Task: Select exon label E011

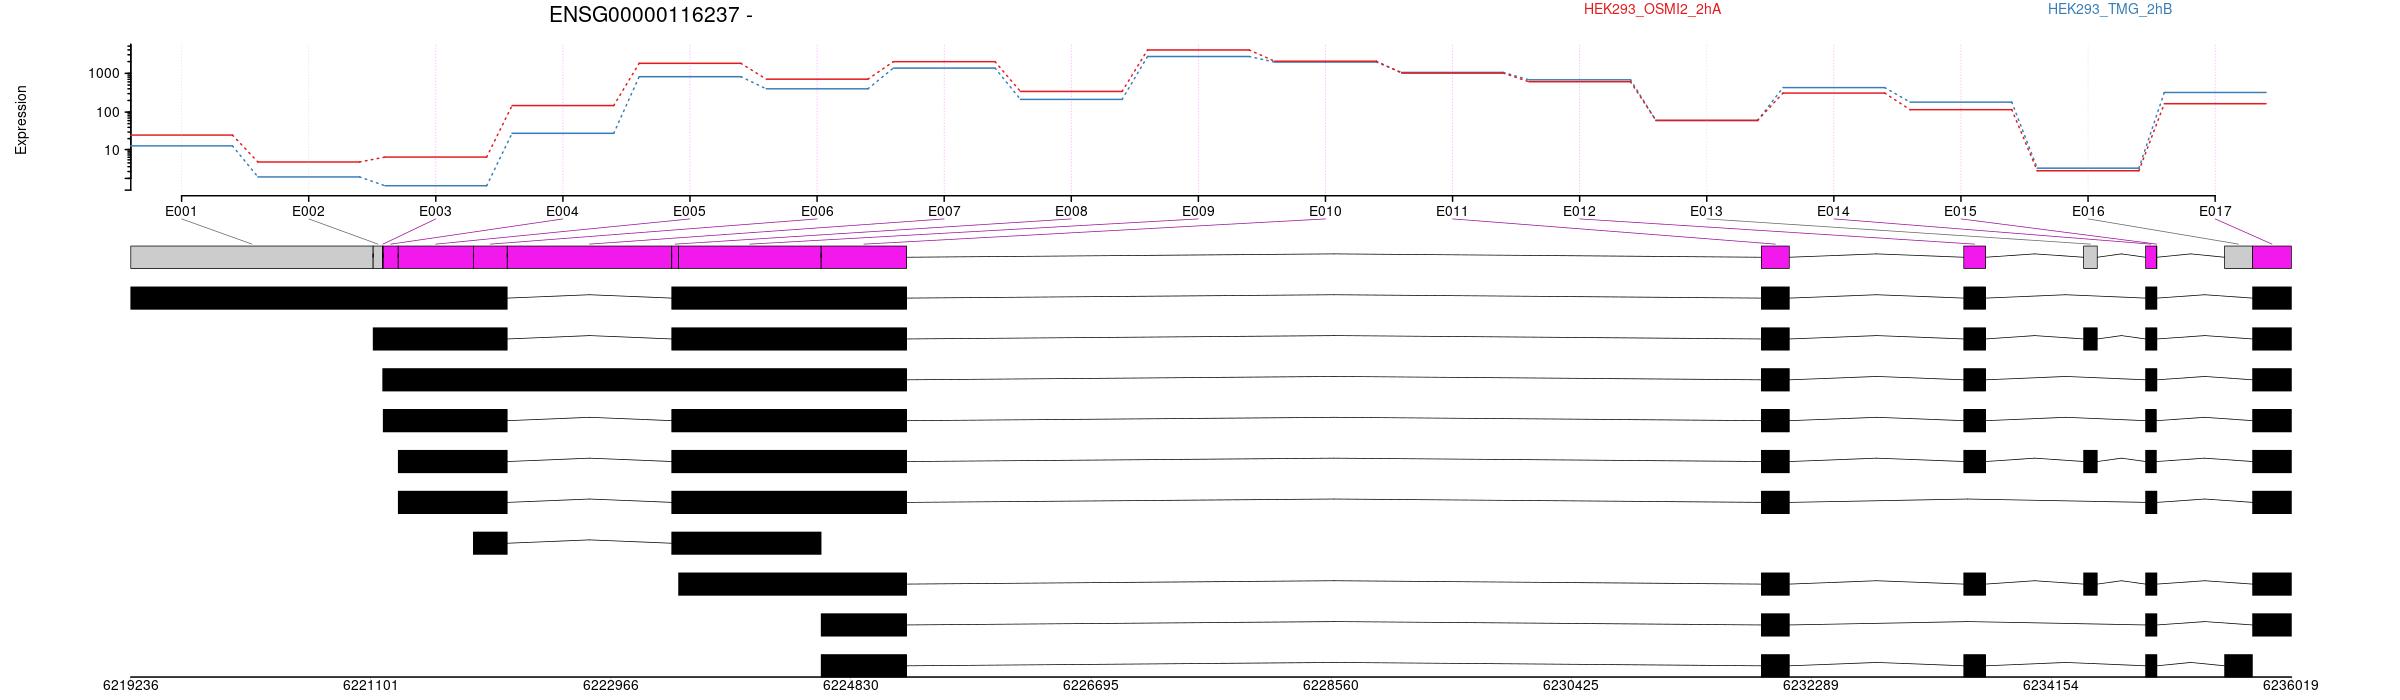Action: (1452, 211)
